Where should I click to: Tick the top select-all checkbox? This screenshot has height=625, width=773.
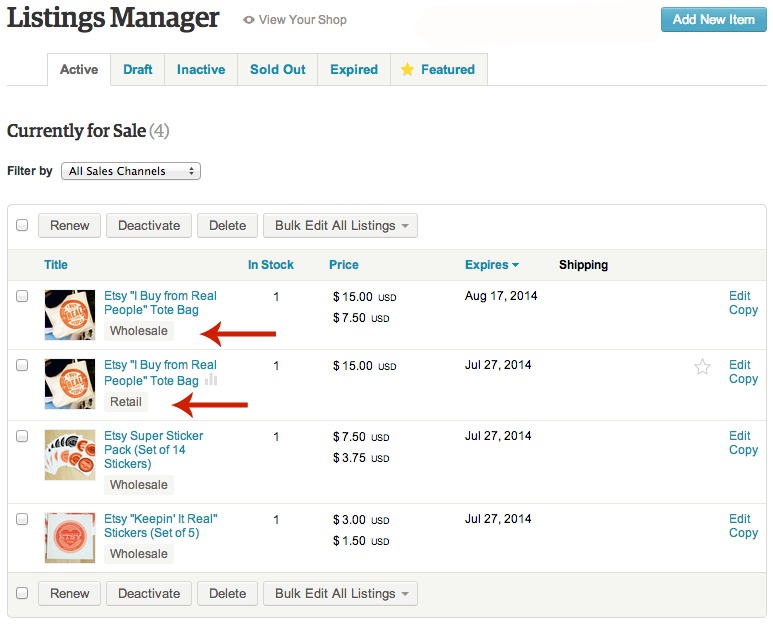pyautogui.click(x=22, y=225)
